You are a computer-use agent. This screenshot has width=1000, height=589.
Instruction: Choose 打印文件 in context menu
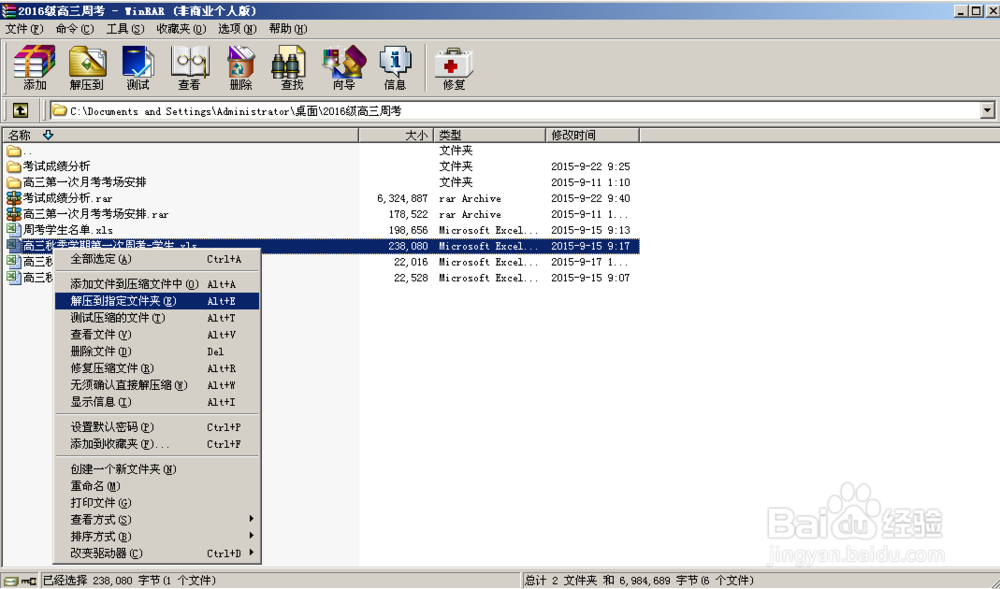pos(157,503)
